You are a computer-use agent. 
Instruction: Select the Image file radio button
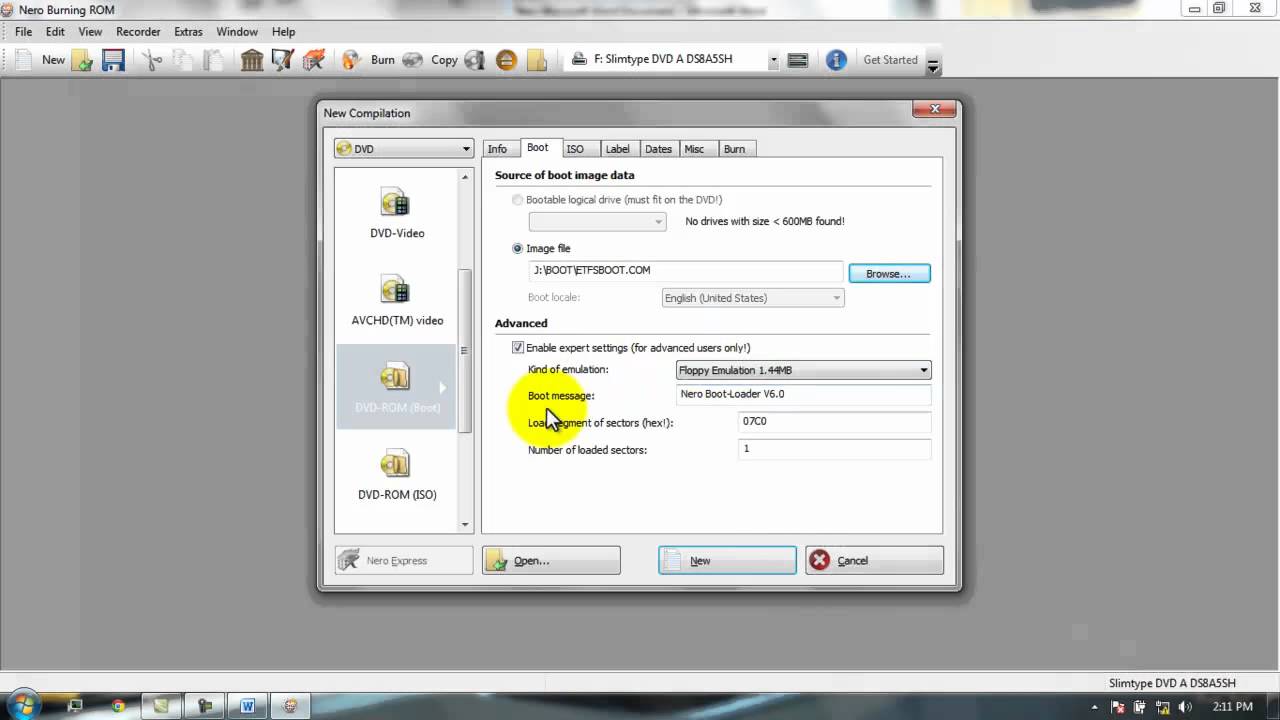click(517, 248)
